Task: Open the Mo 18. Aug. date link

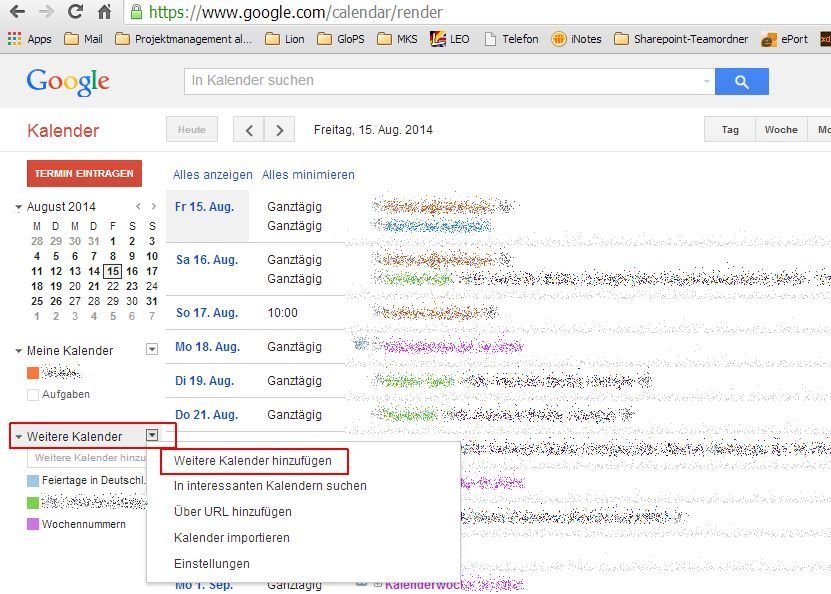Action: 207,347
